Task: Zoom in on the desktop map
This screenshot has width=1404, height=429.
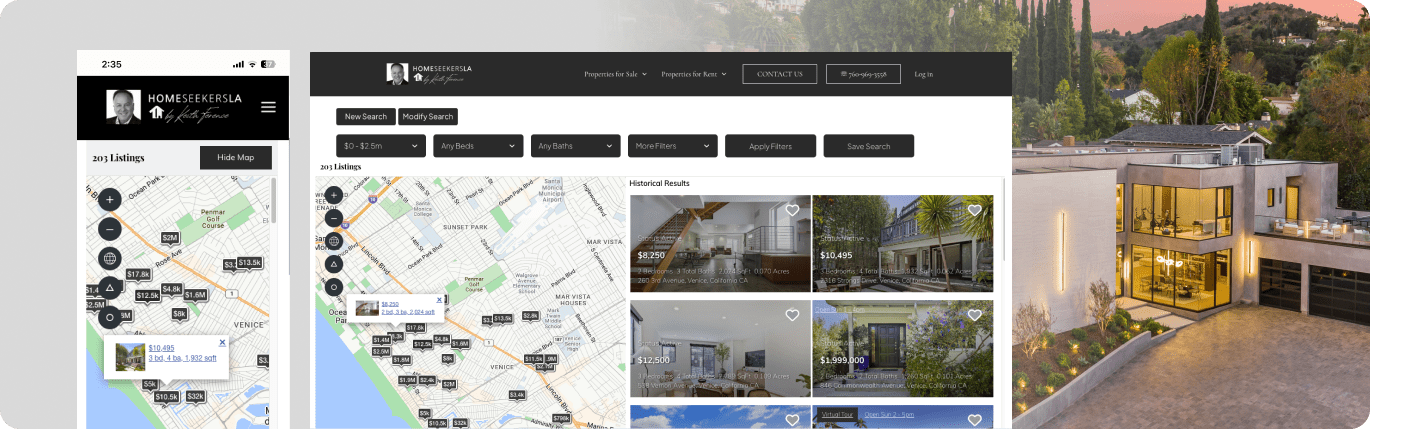Action: pyautogui.click(x=334, y=195)
